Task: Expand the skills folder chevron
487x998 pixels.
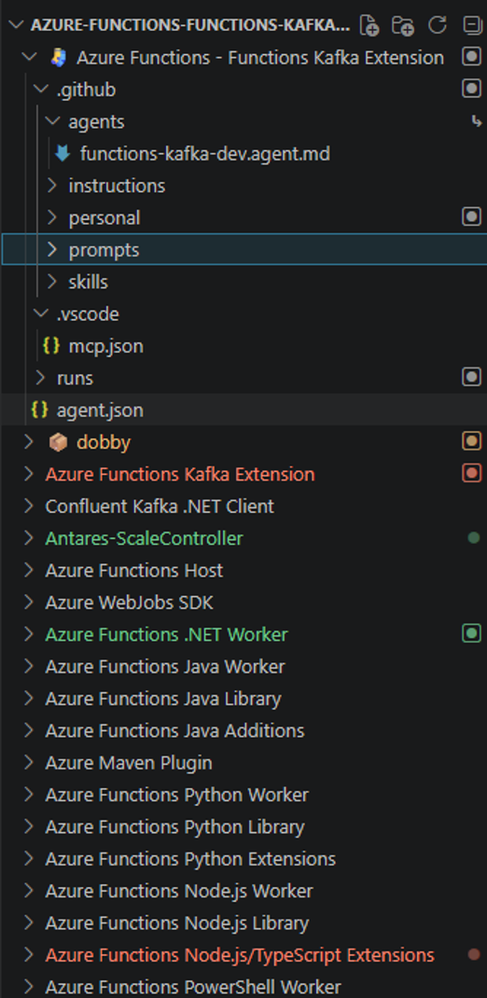Action: pos(53,281)
